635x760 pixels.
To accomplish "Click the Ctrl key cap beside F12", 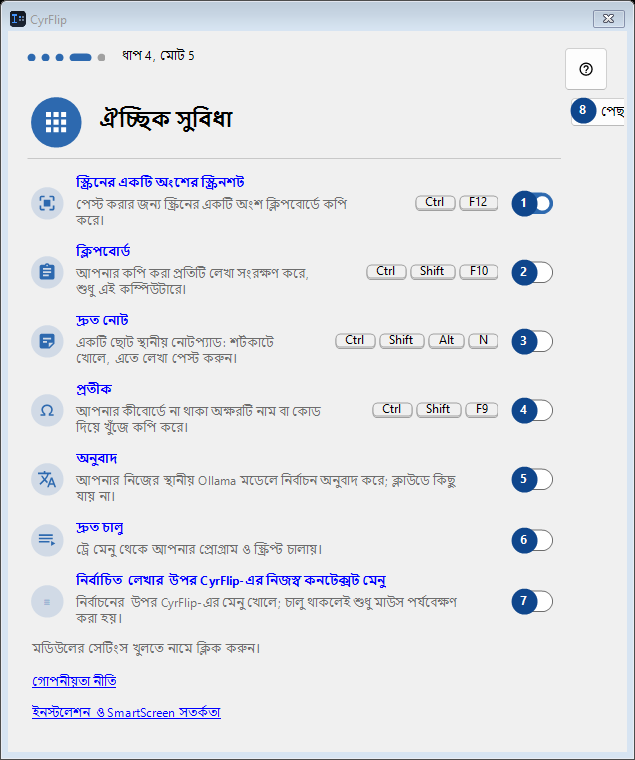I will [435, 202].
